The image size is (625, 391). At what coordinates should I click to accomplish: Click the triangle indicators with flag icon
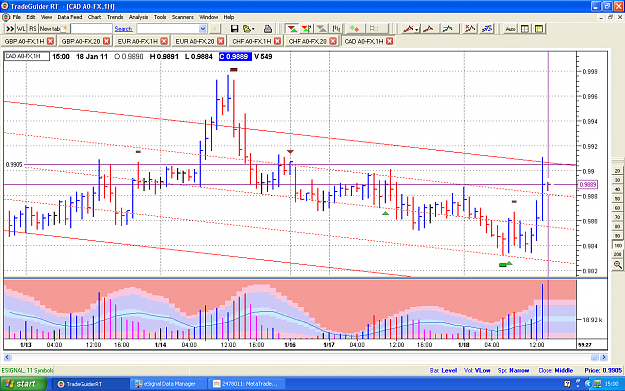(307, 29)
